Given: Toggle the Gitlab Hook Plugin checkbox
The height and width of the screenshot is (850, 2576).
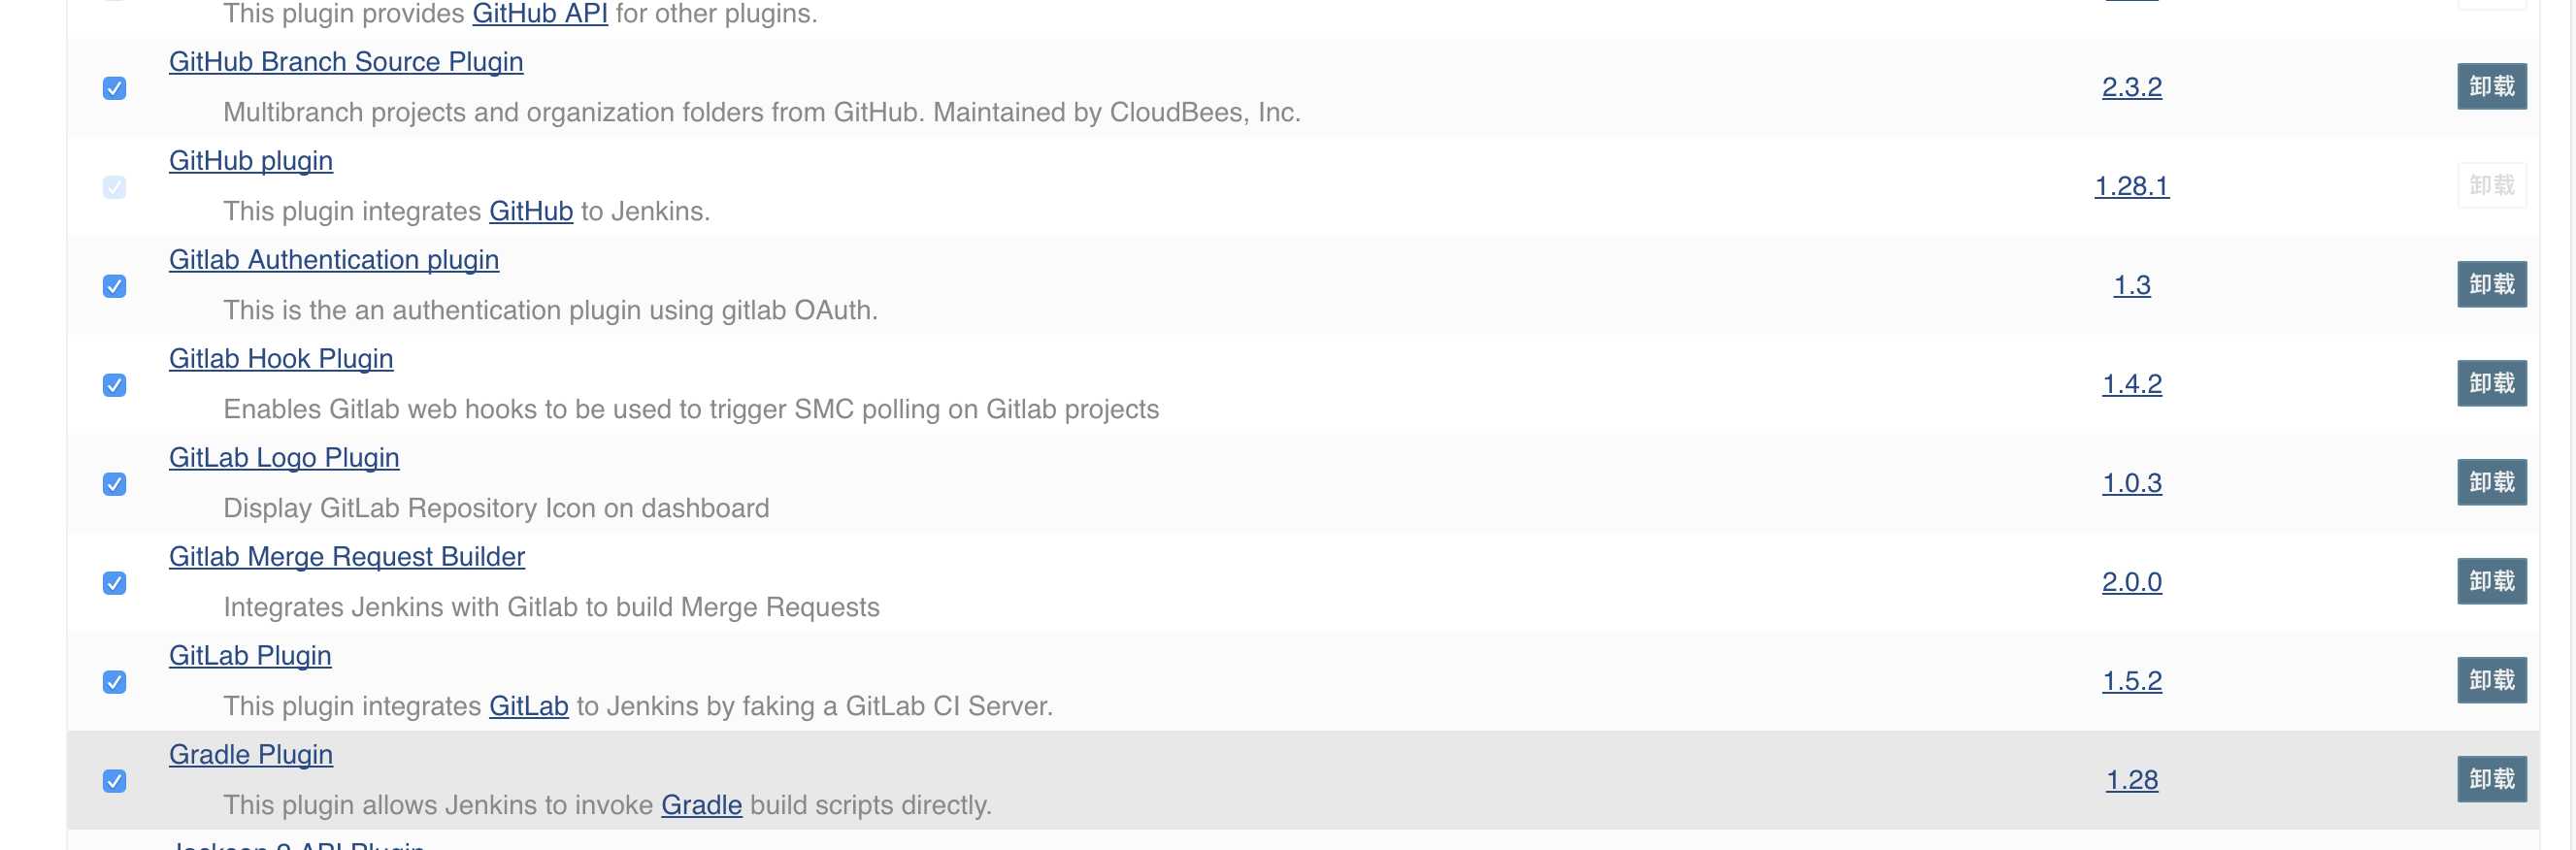Looking at the screenshot, I should [115, 385].
